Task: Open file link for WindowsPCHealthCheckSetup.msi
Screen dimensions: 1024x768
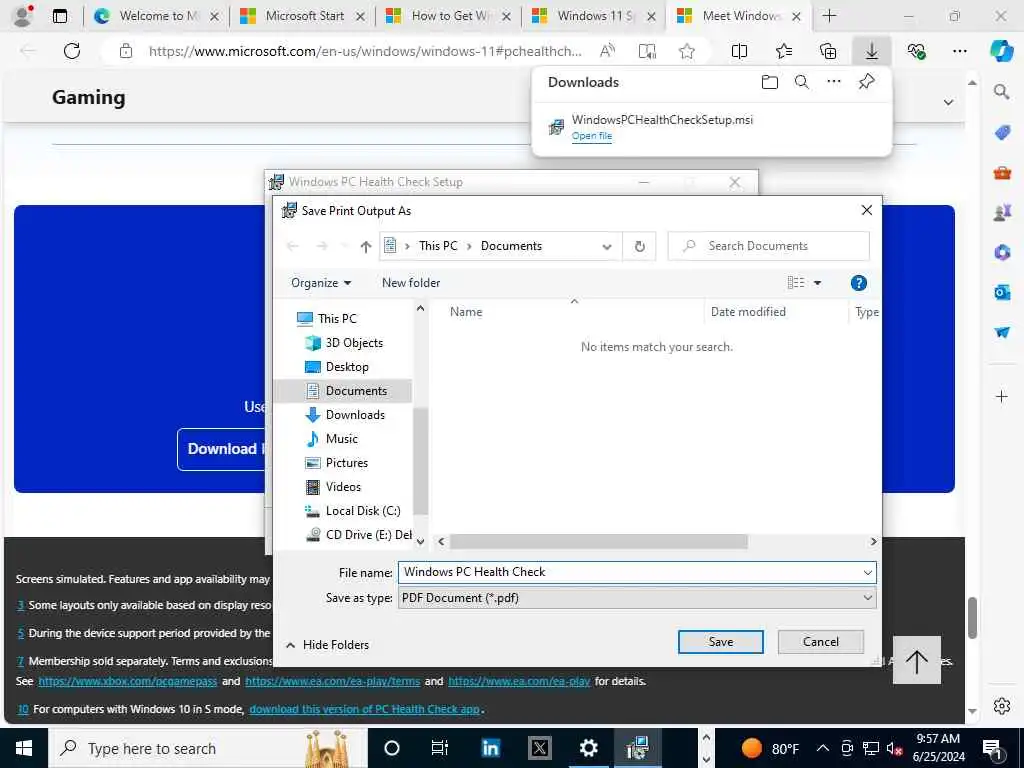Action: 592,136
